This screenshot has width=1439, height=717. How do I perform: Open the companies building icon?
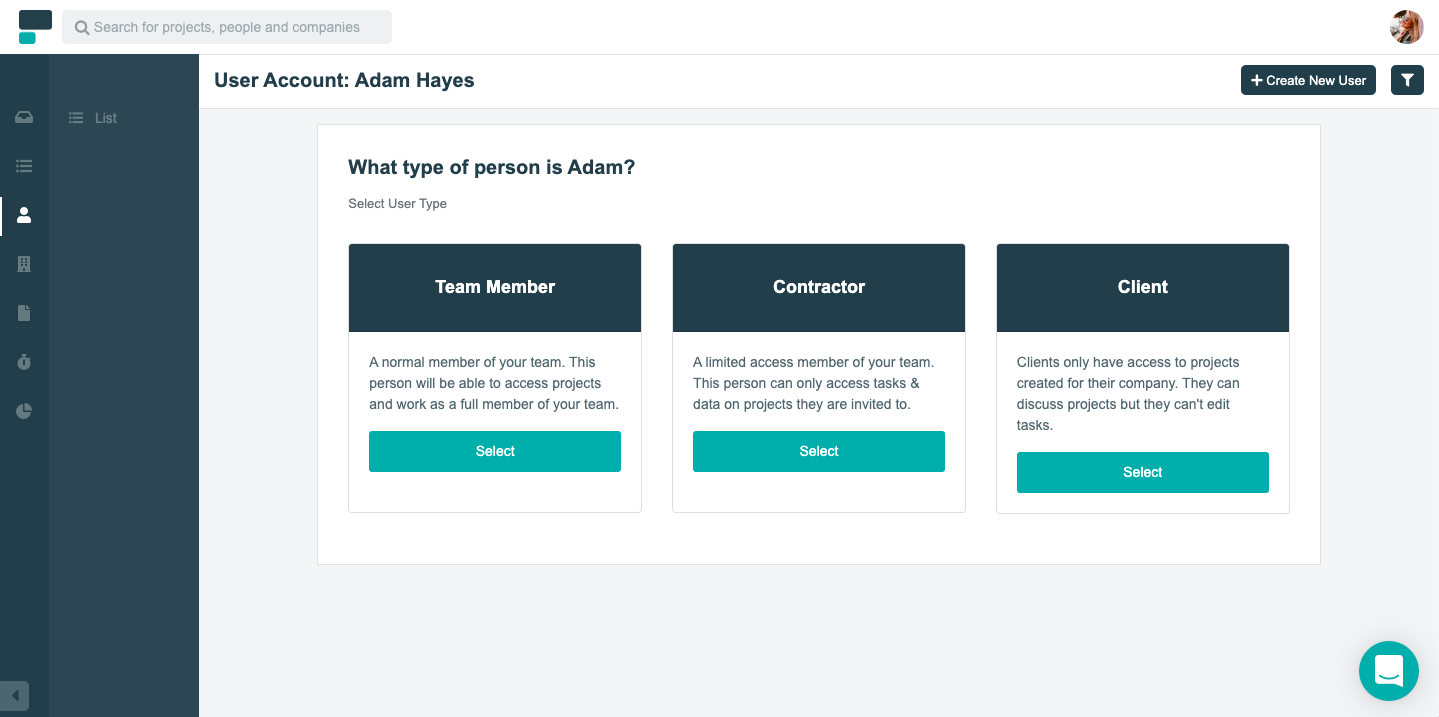[x=24, y=264]
